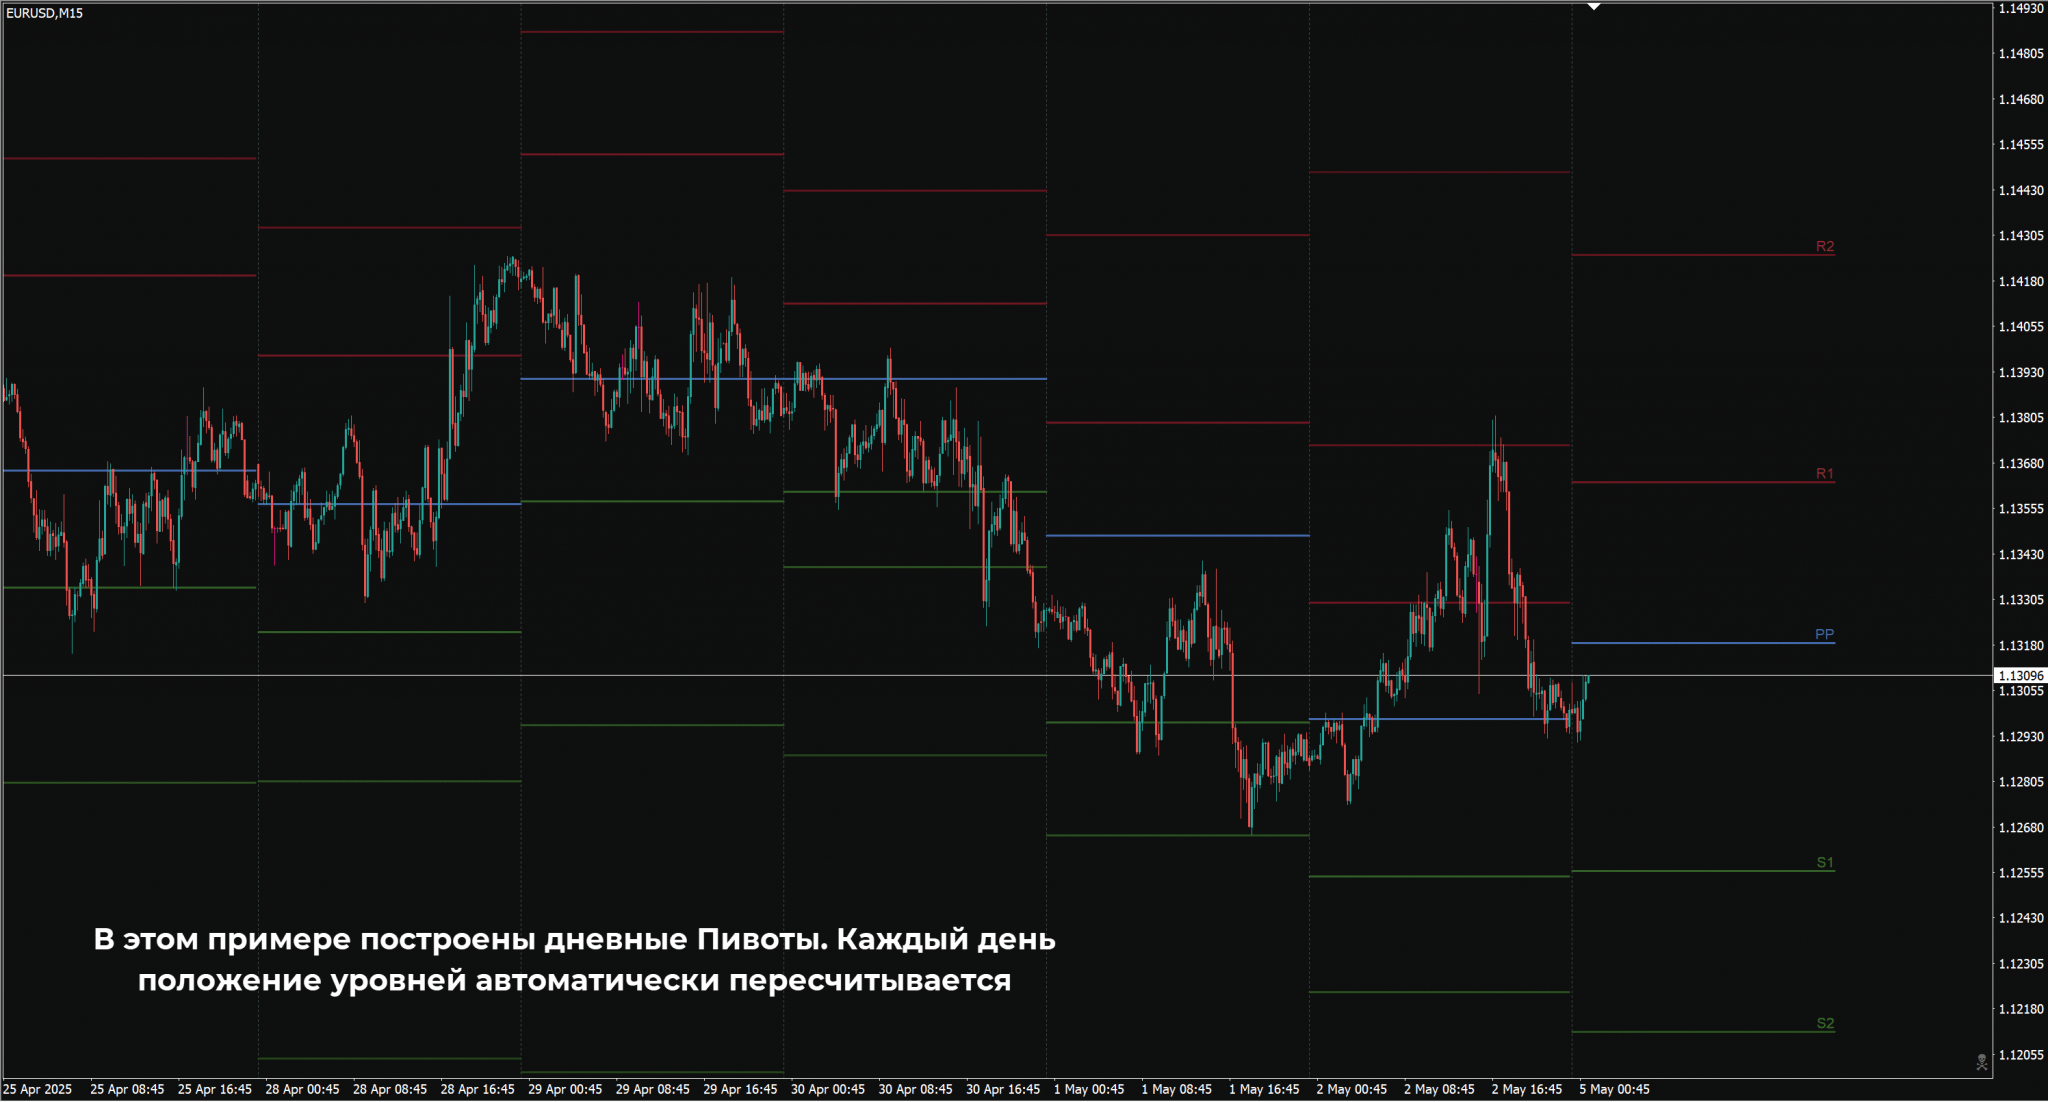Click the 1.12680 price scale label
The width and height of the screenshot is (2048, 1102).
pos(2020,828)
